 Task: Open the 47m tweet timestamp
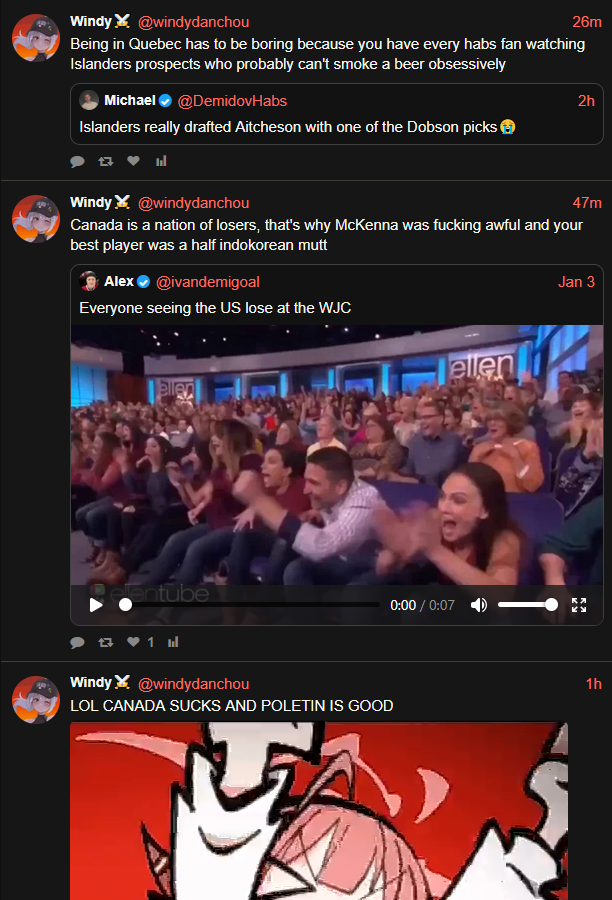pyautogui.click(x=587, y=203)
